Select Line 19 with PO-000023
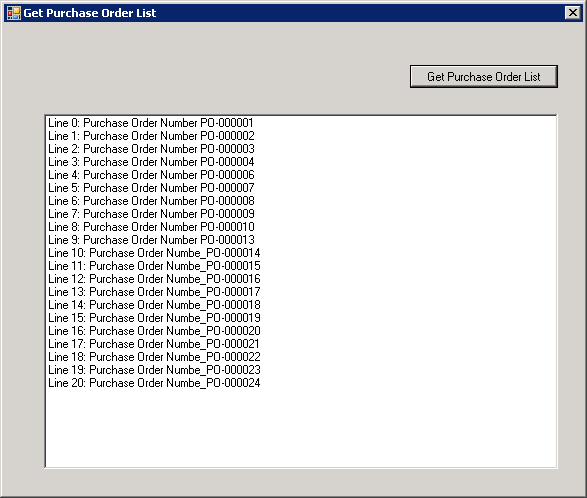This screenshot has width=587, height=498. coord(154,370)
